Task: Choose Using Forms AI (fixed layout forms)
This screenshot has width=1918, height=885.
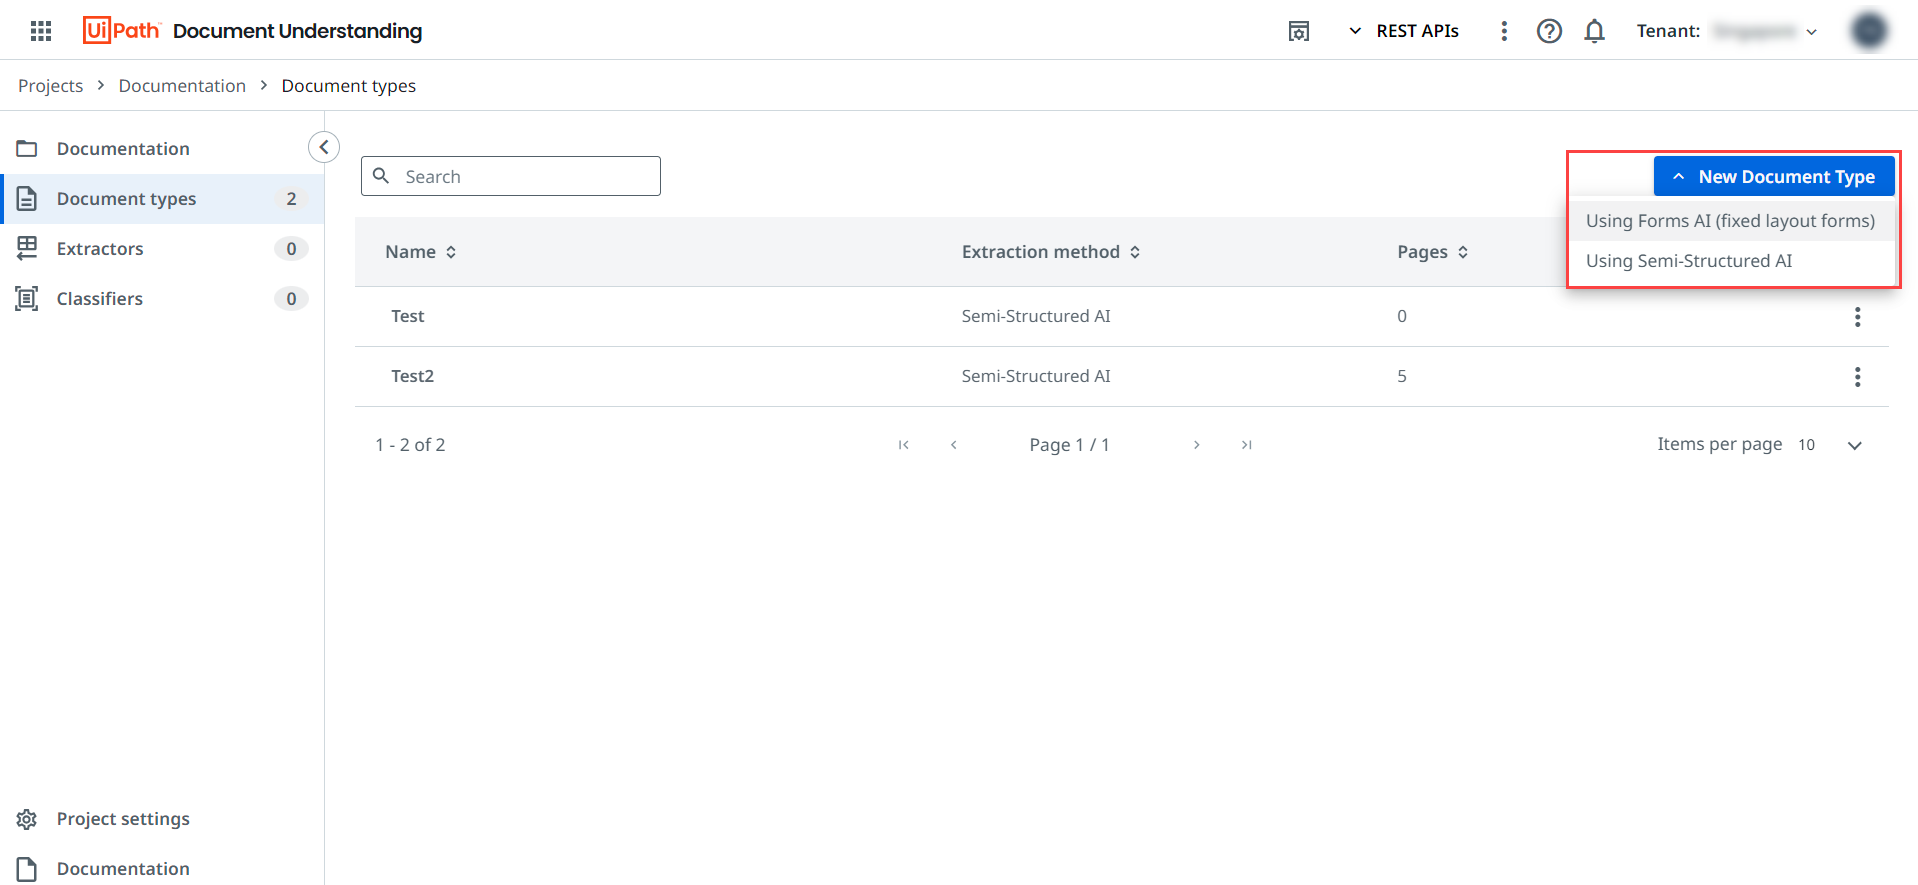Action: (1730, 221)
